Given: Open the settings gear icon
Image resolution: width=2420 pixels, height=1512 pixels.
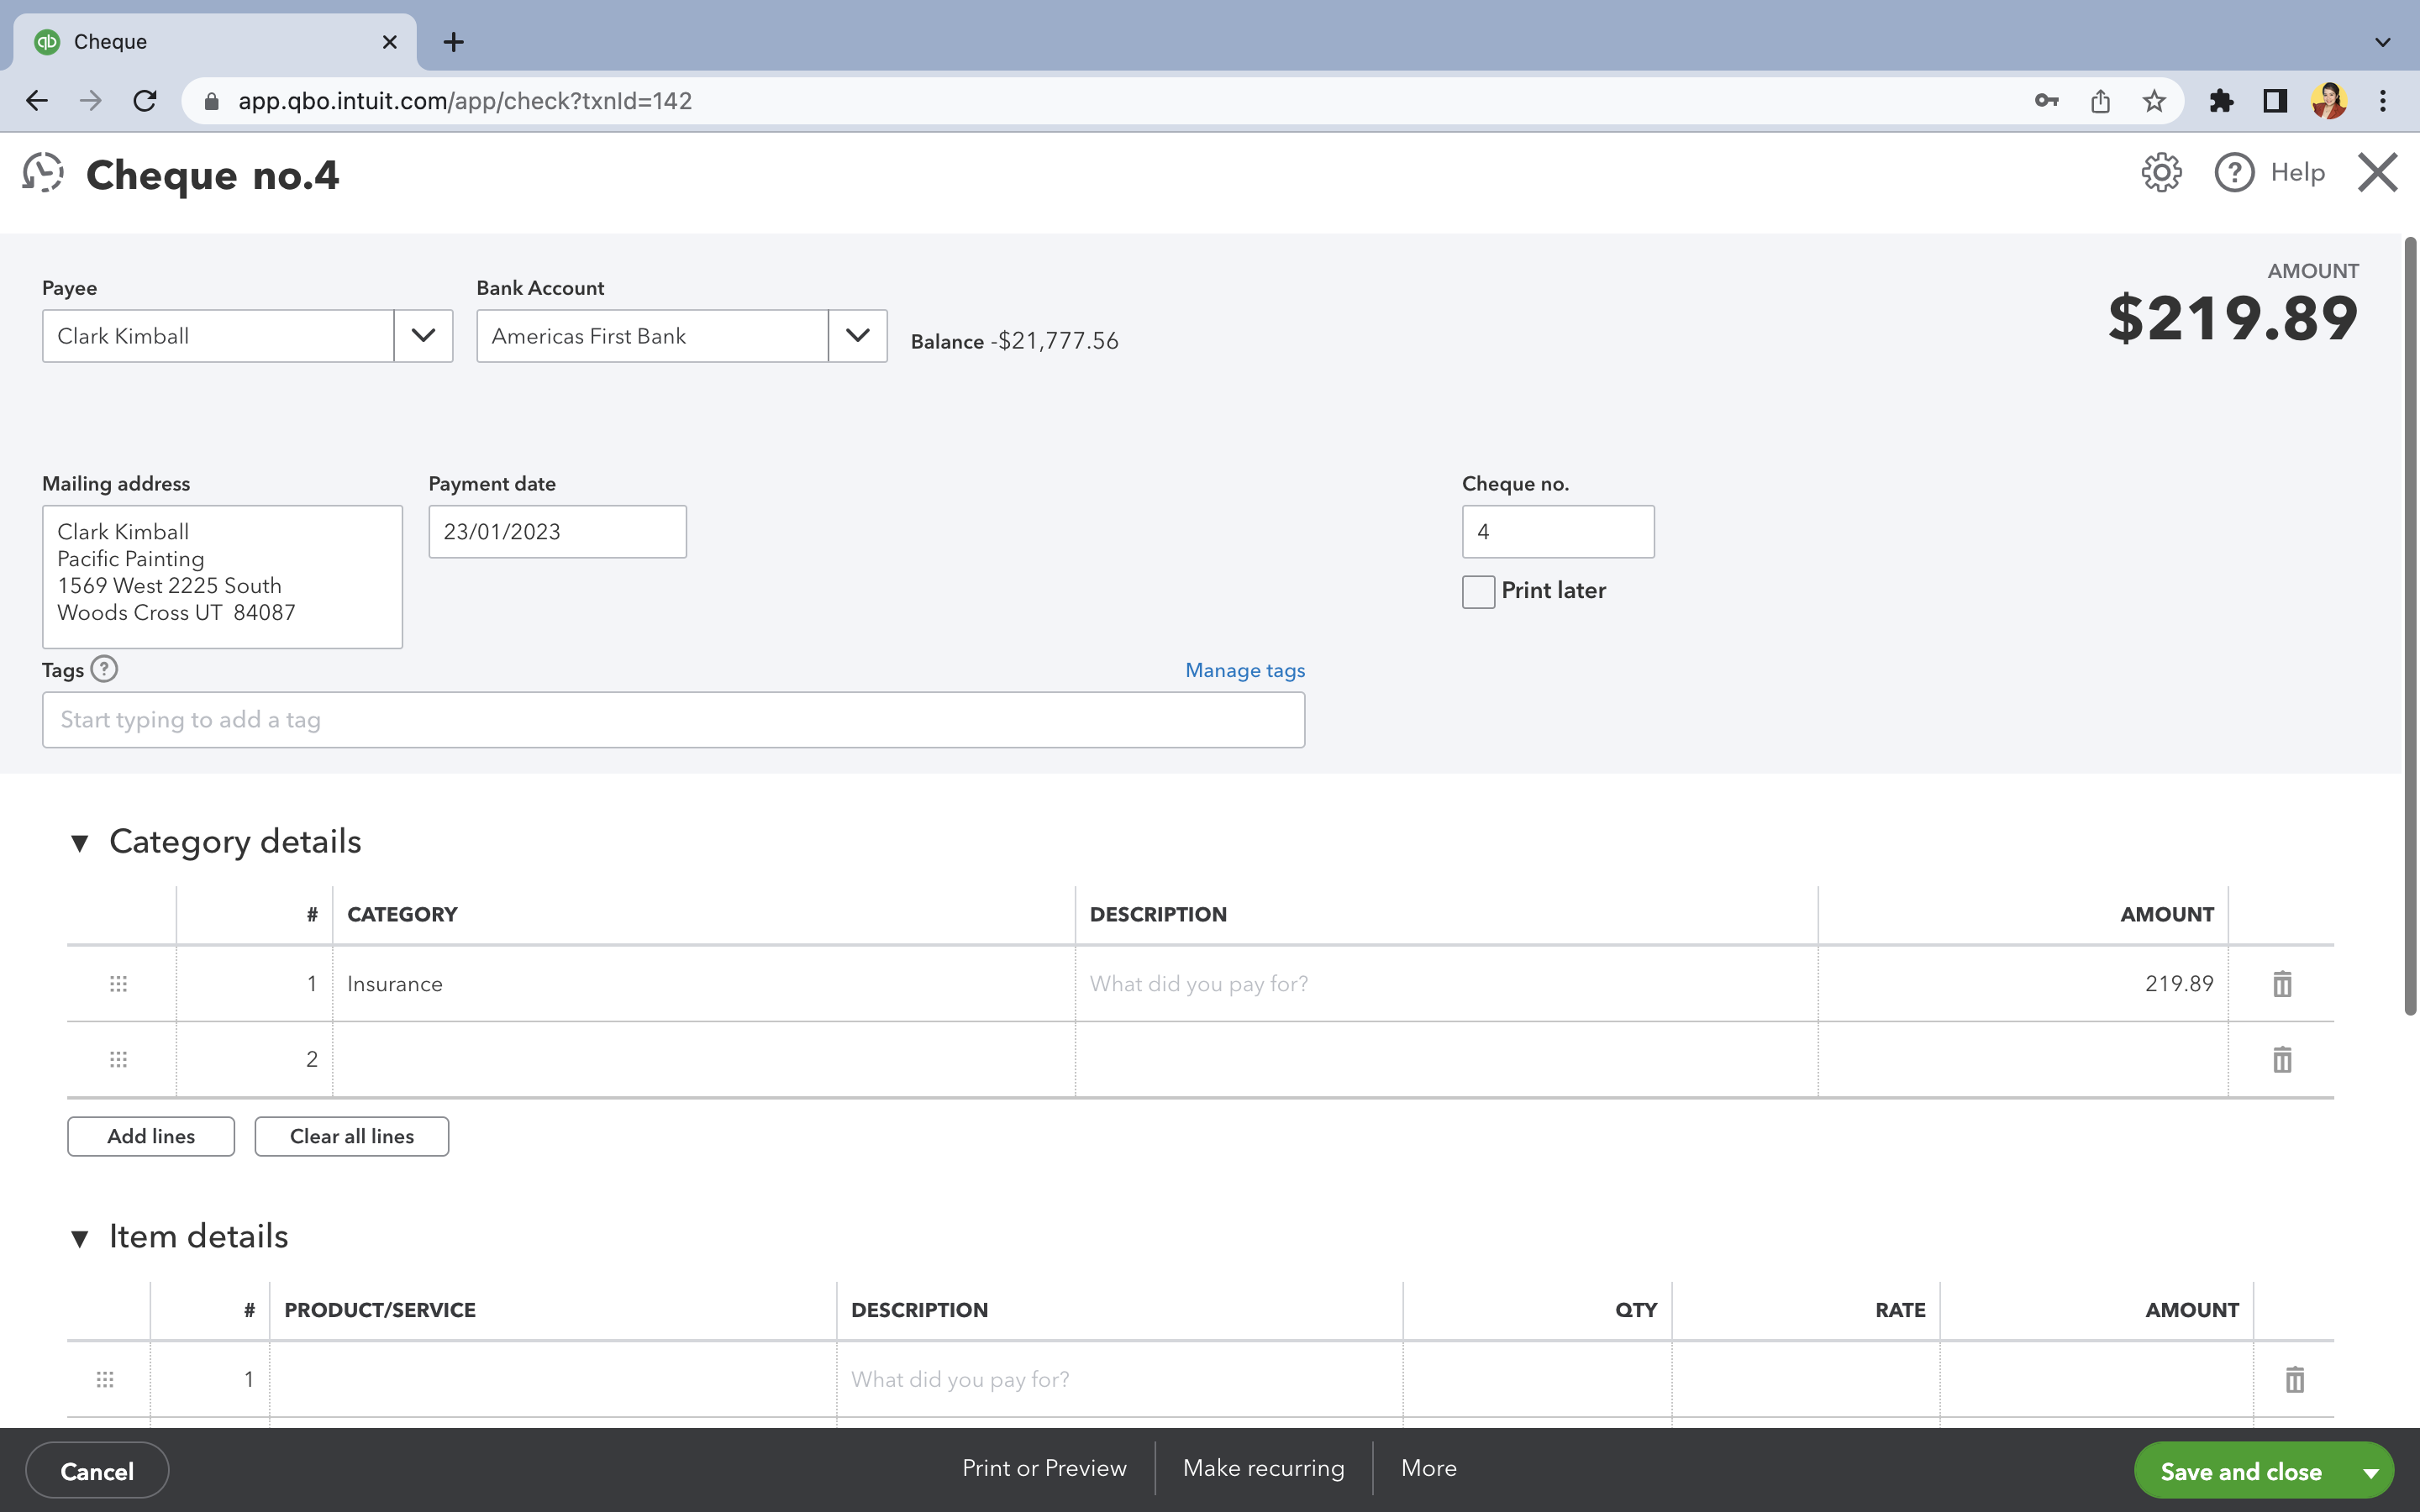Looking at the screenshot, I should pos(2160,173).
